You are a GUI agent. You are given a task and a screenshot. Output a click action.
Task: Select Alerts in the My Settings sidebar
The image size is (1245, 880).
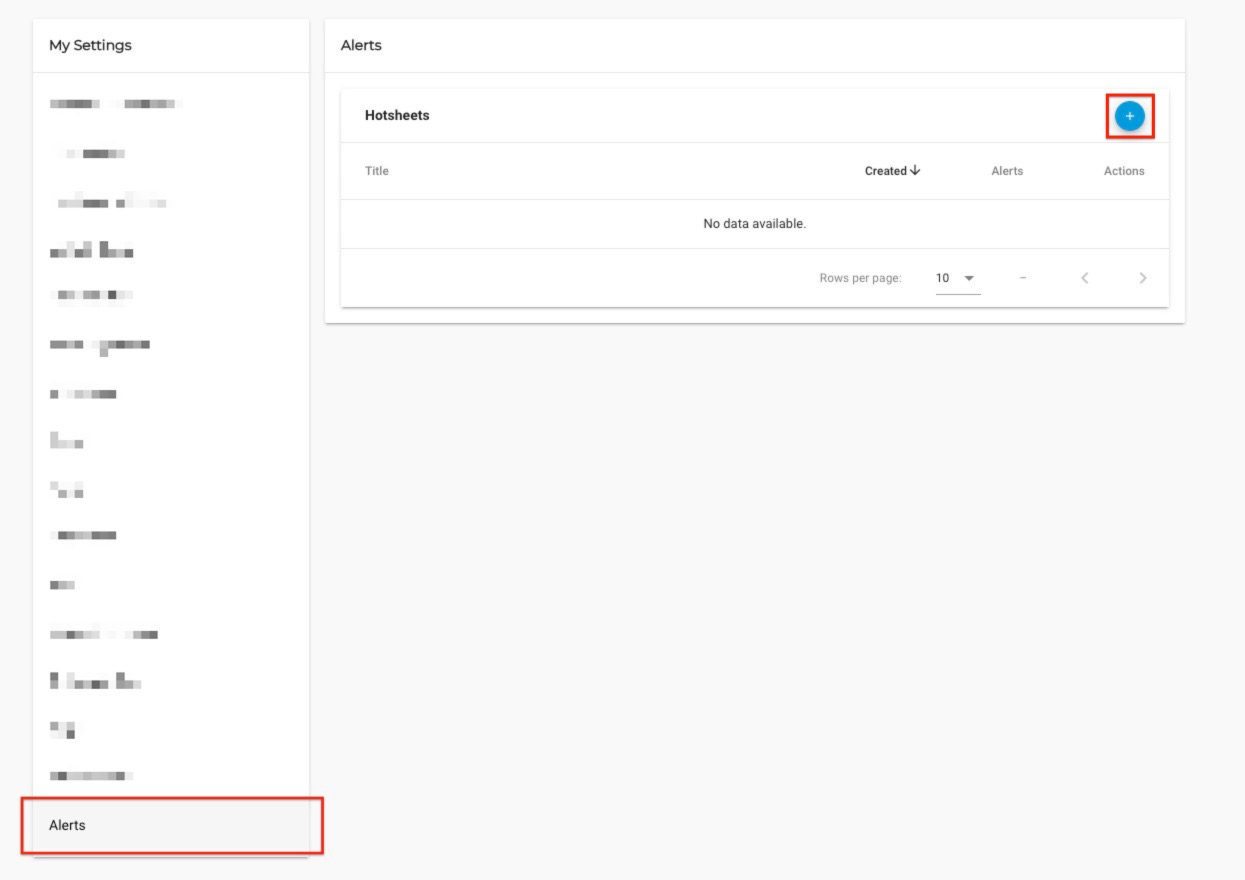[x=68, y=825]
